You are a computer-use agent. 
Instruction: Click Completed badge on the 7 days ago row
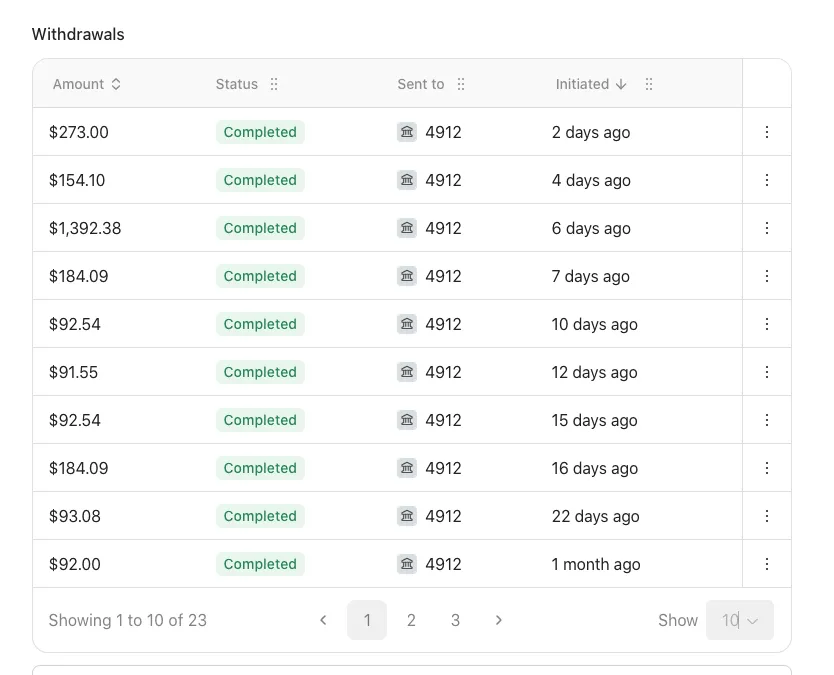(260, 276)
